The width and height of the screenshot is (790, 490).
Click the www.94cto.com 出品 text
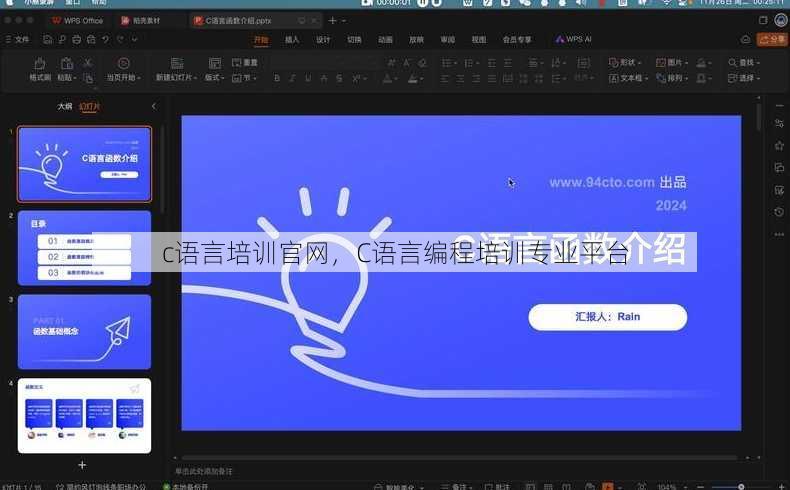click(x=618, y=182)
